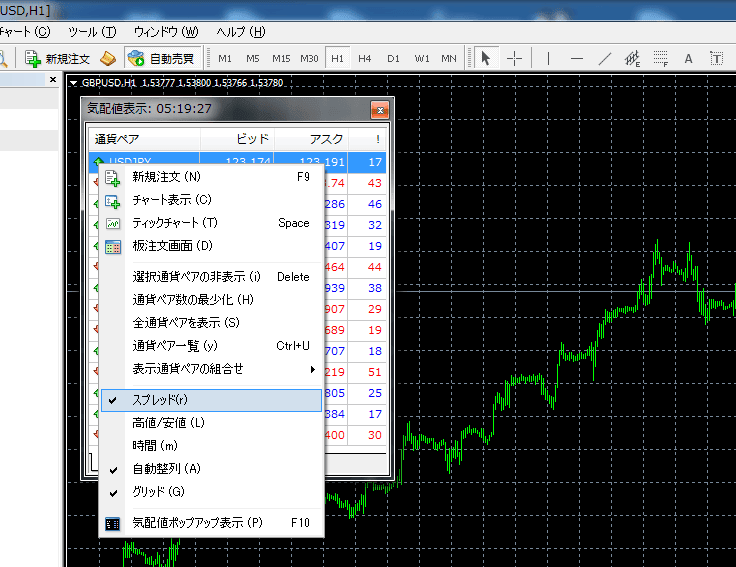The height and width of the screenshot is (567, 736).
Task: Open the チャート menu
Action: tap(24, 32)
